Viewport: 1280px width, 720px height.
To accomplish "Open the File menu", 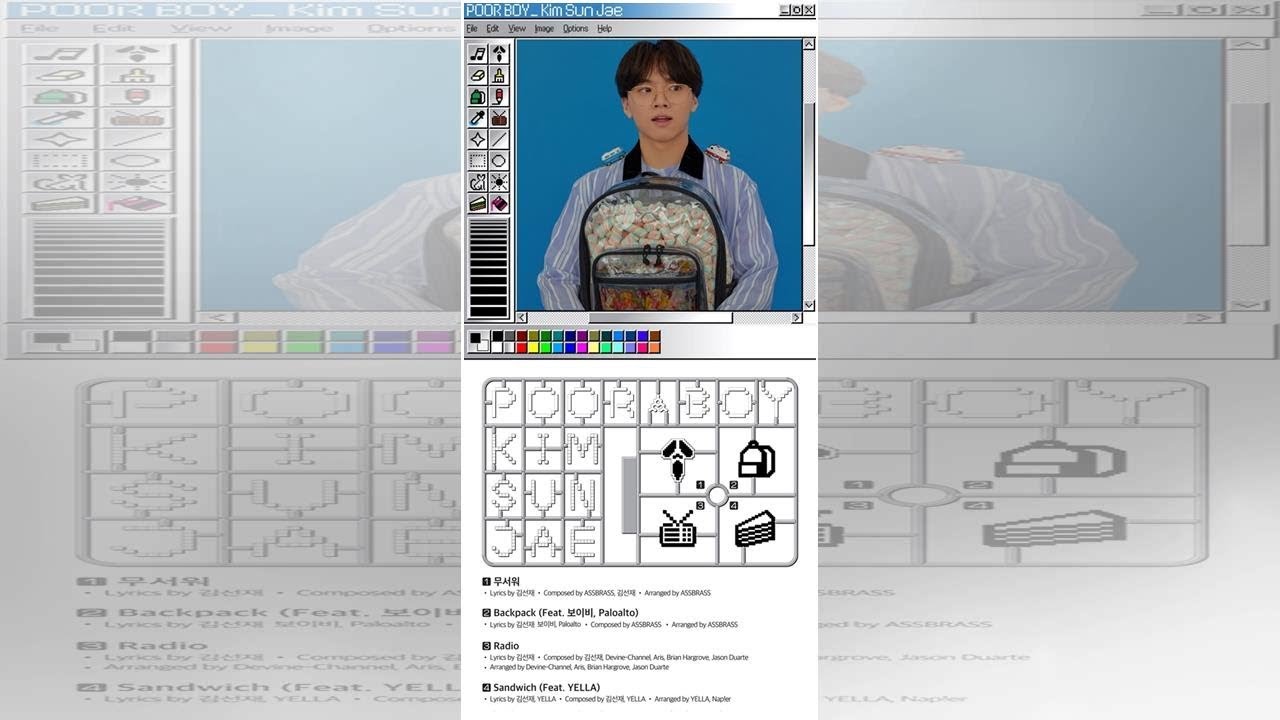I will pos(472,29).
